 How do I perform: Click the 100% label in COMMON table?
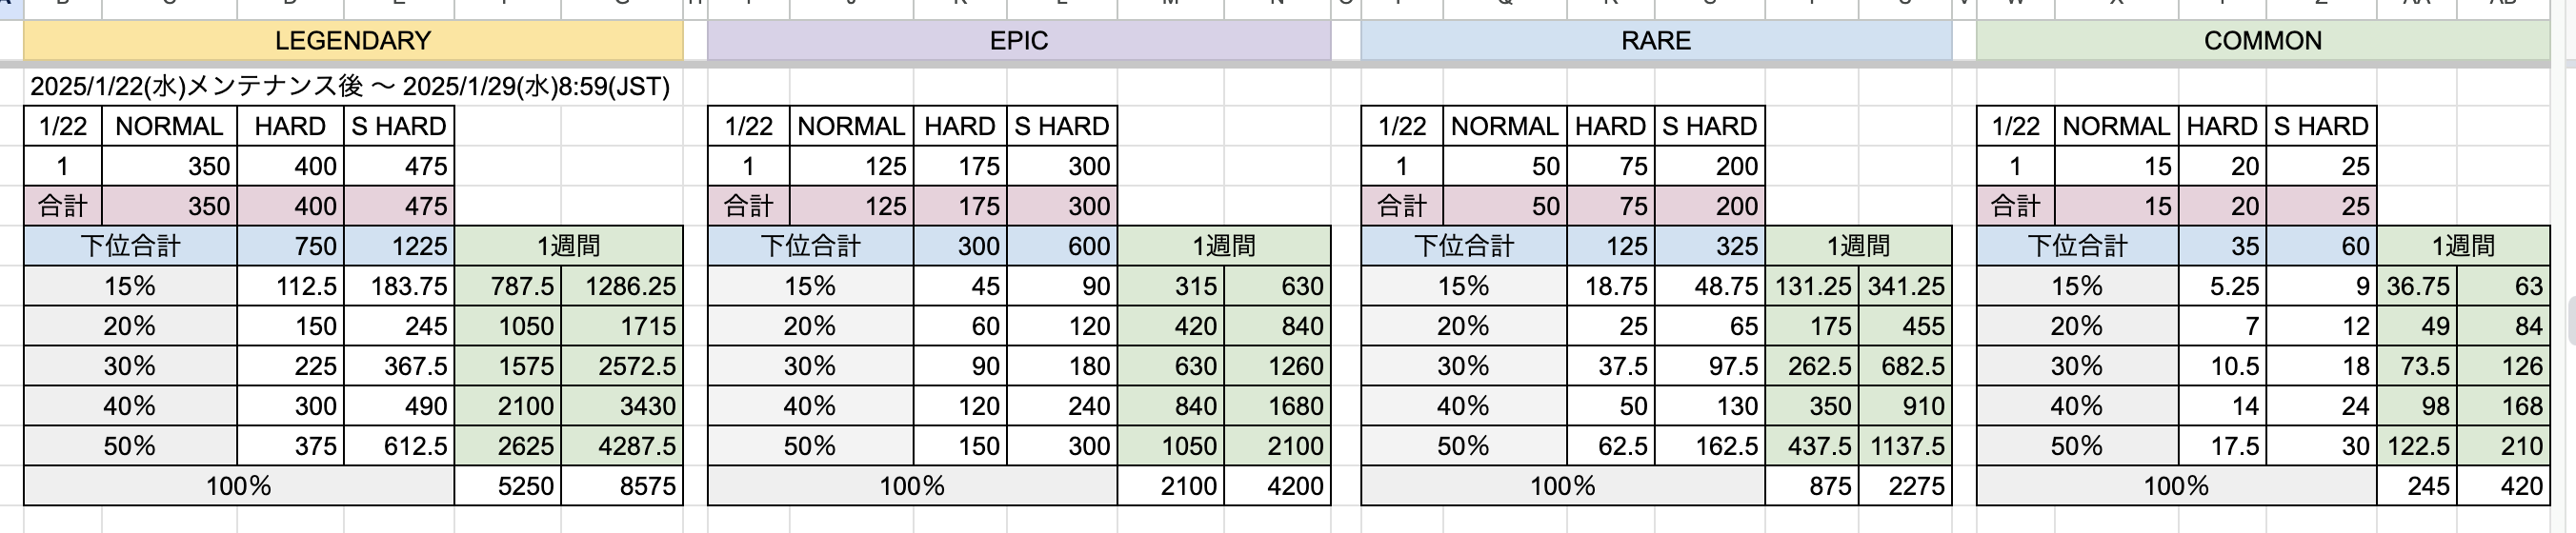(x=2175, y=487)
